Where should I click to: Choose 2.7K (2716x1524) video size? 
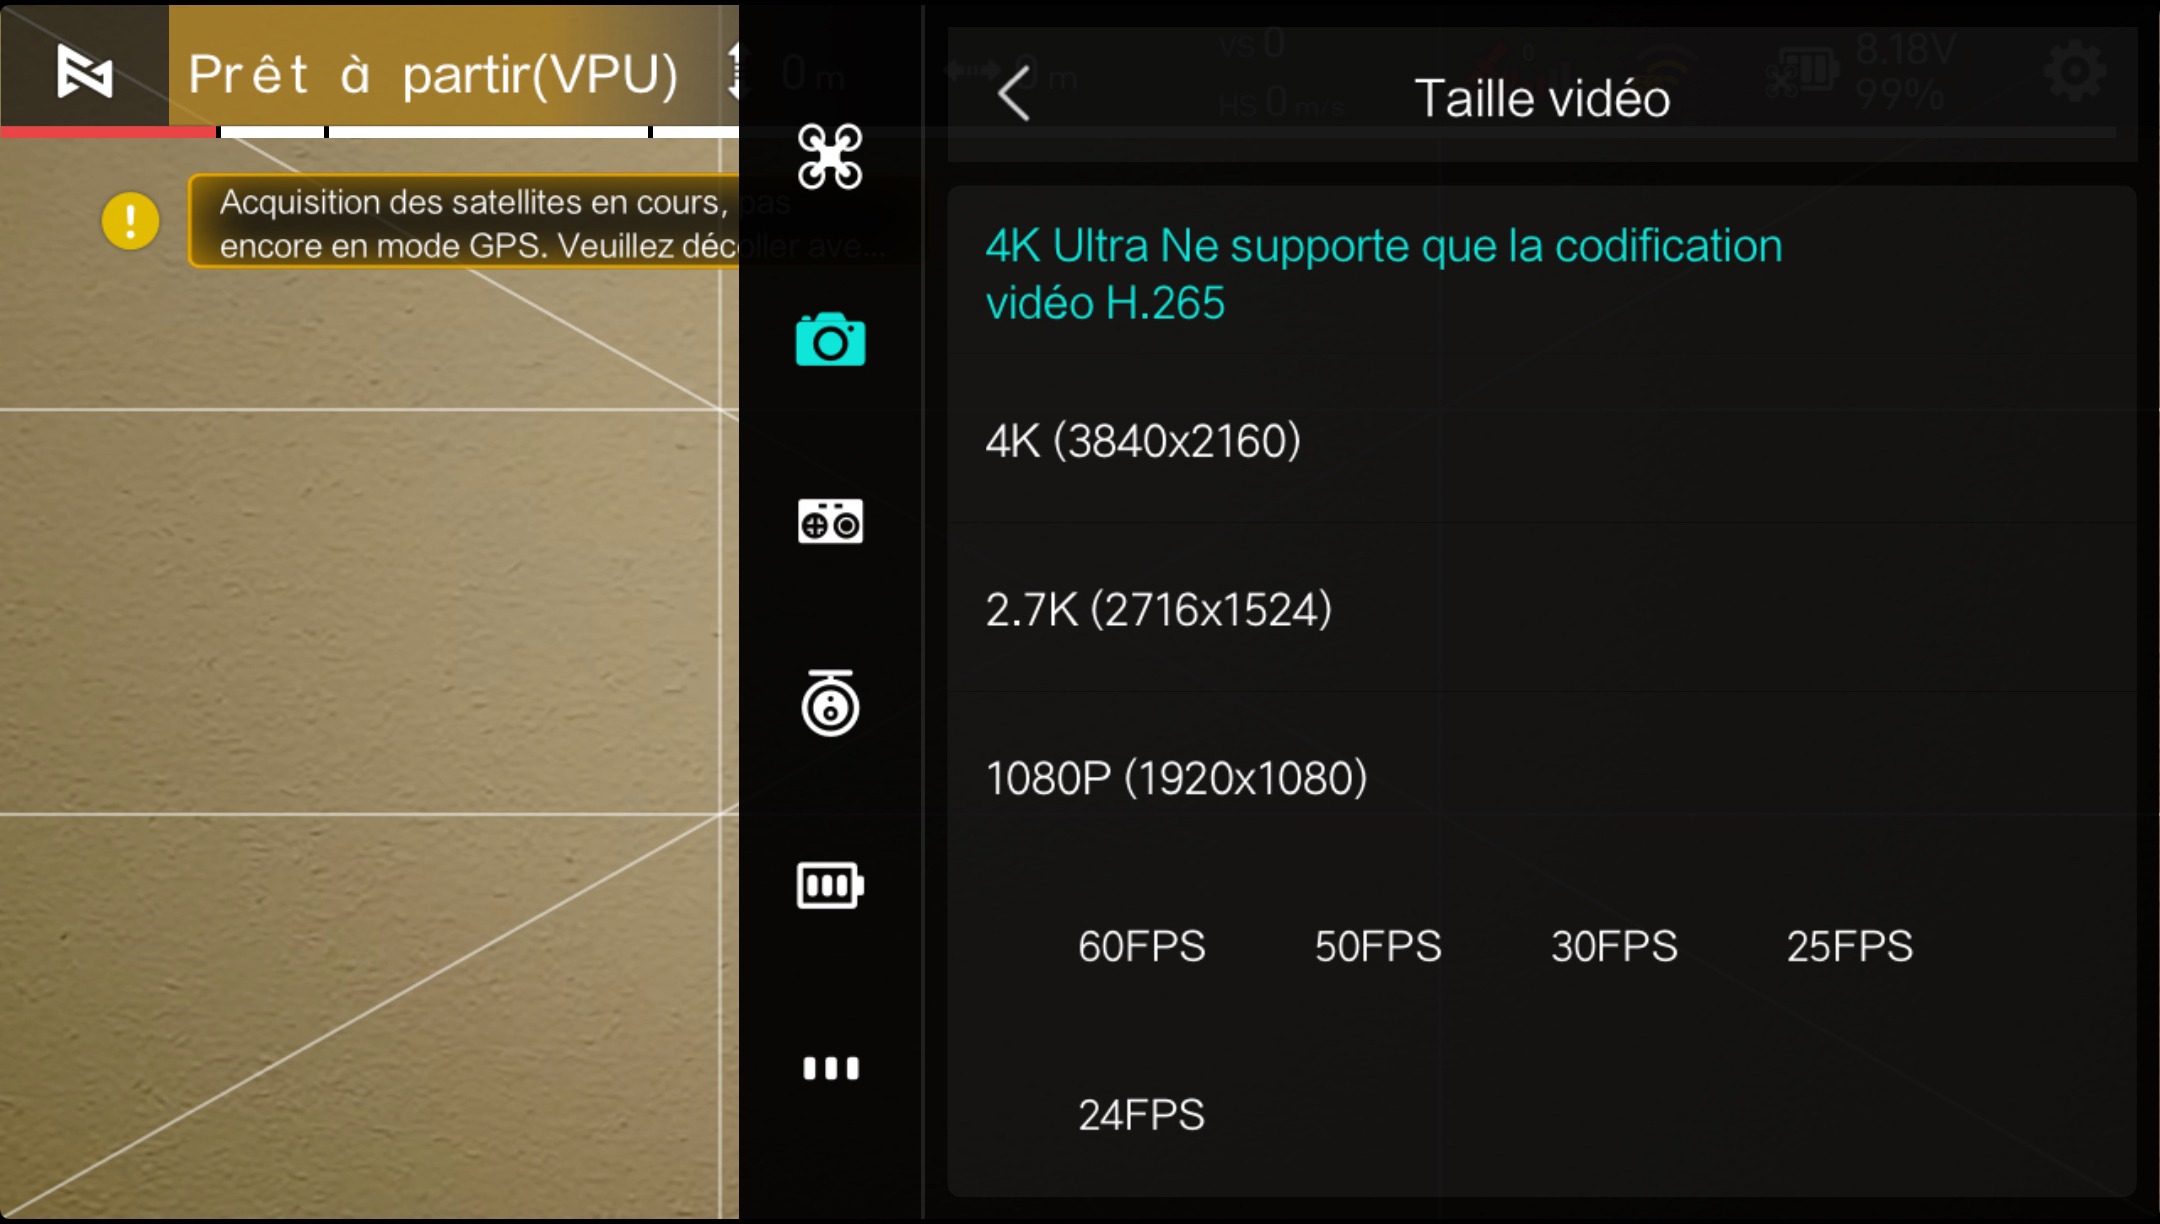click(1541, 608)
